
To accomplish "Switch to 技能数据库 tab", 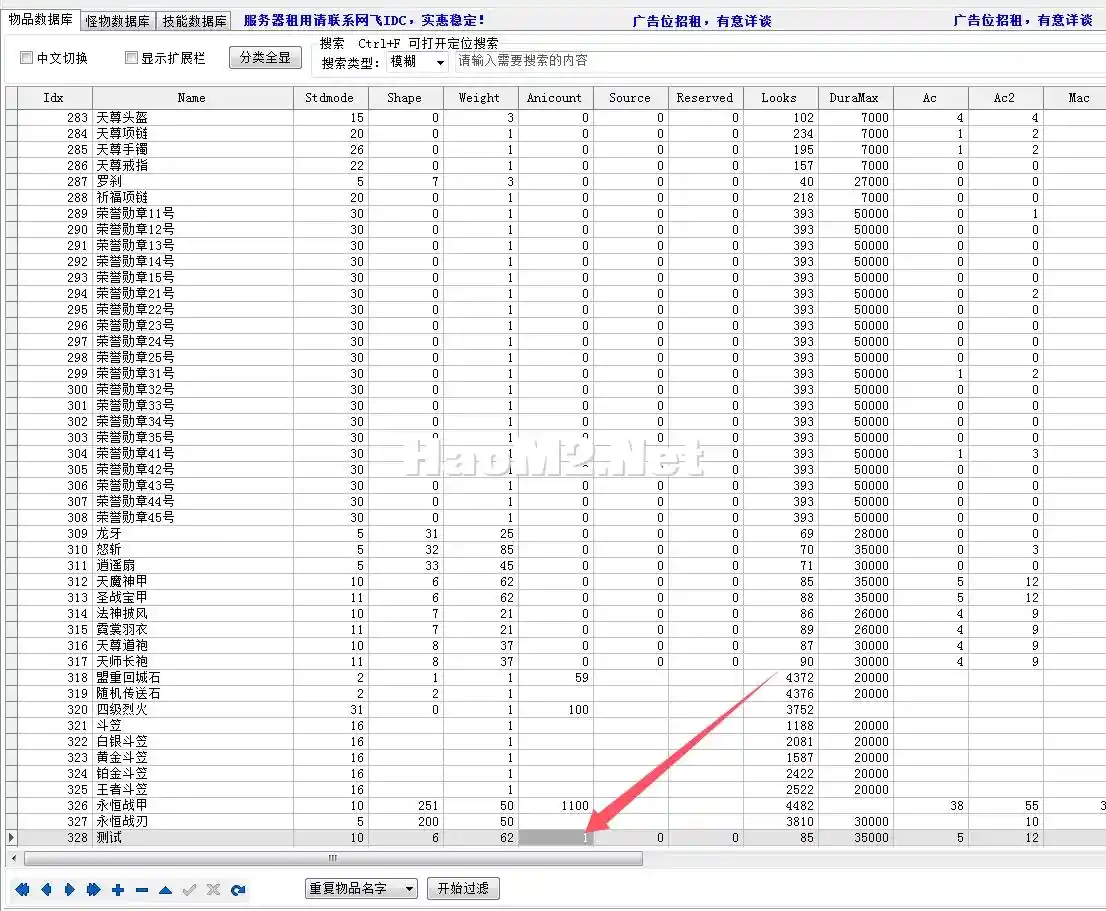I will (x=194, y=21).
